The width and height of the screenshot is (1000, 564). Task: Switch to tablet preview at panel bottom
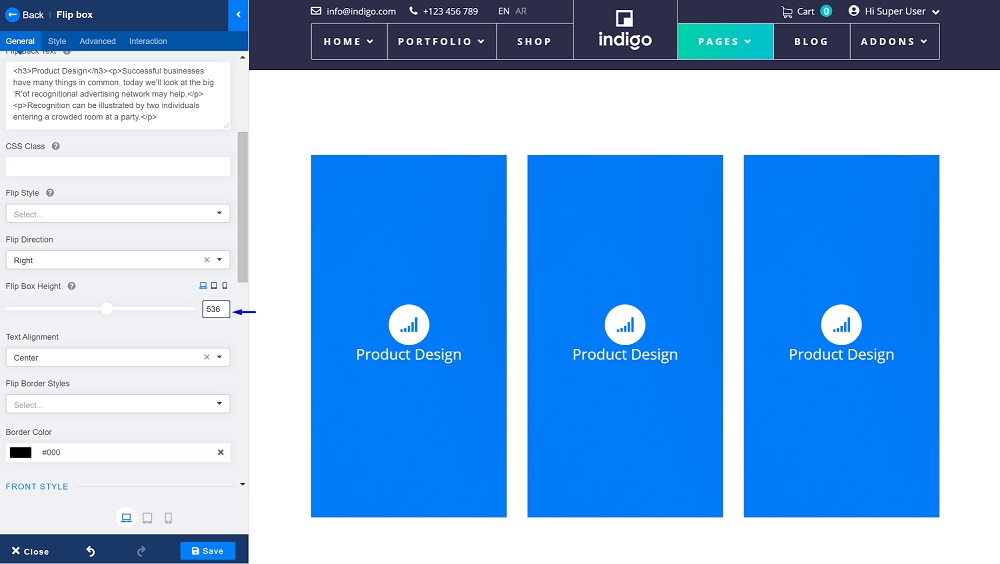[147, 518]
